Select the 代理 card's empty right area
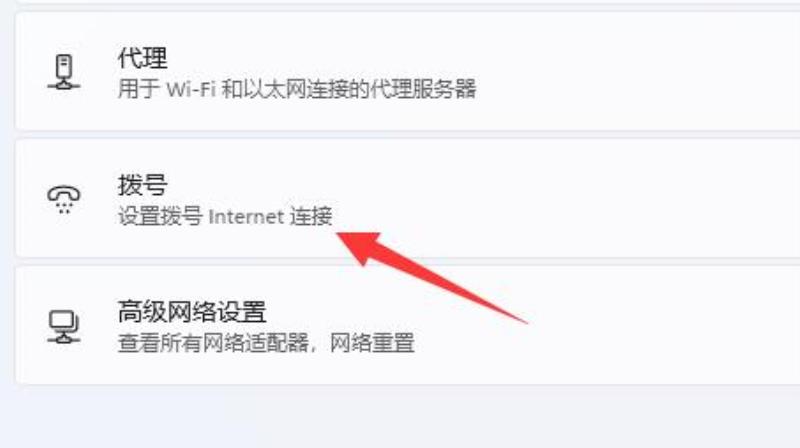 tap(638, 71)
